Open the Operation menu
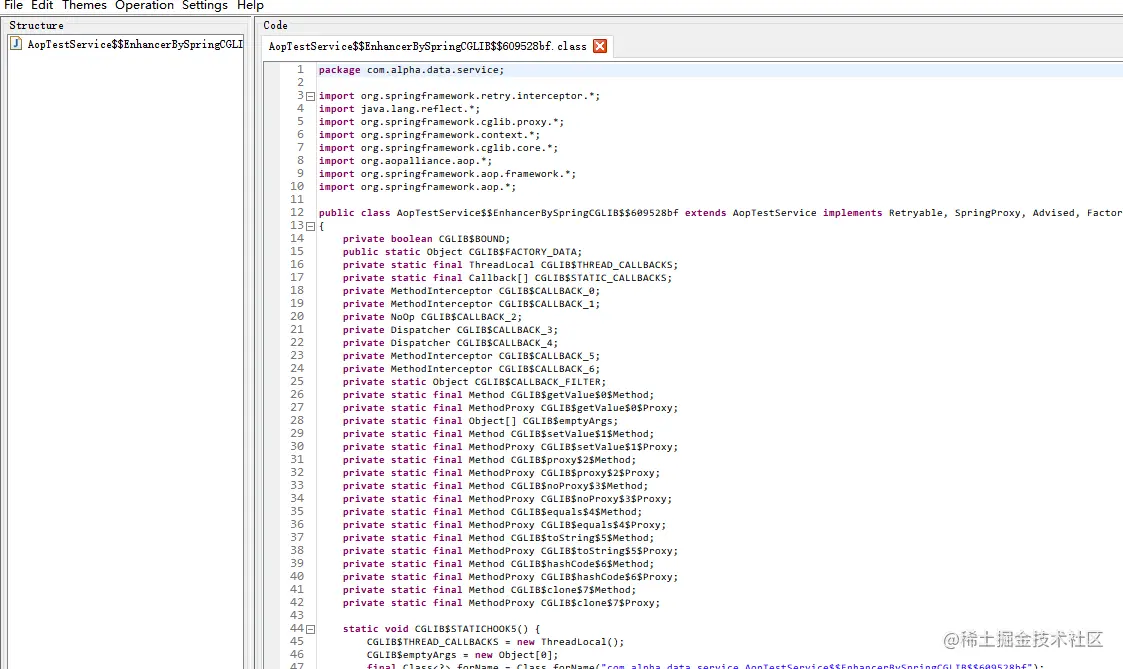Viewport: 1123px width, 669px height. coord(144,6)
